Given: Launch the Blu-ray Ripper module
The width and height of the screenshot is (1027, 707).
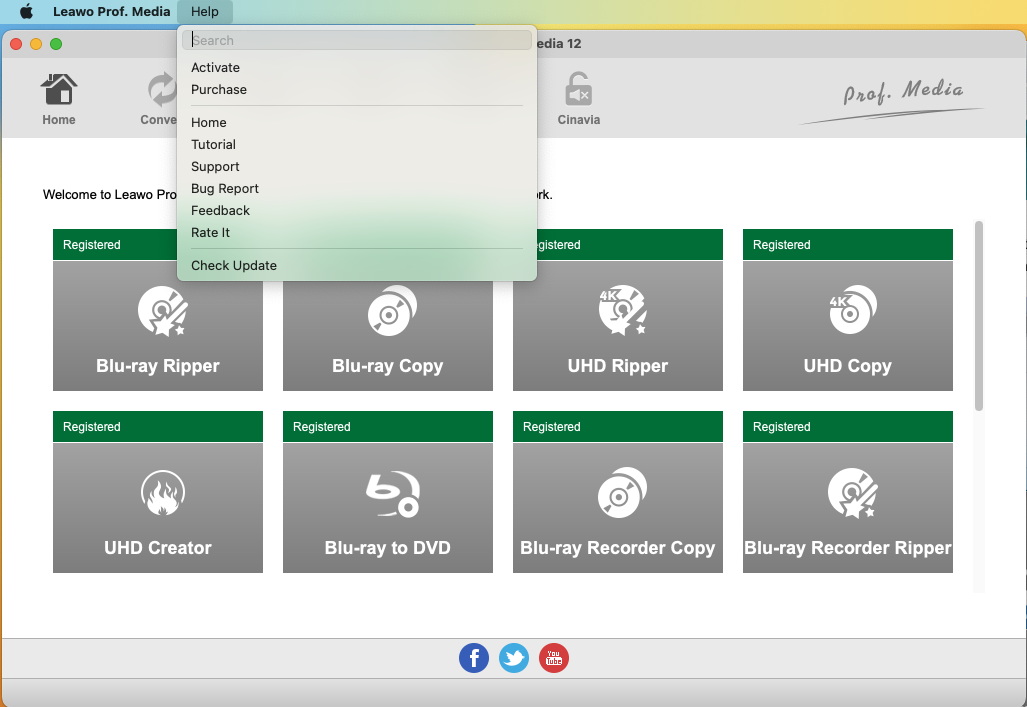Looking at the screenshot, I should [x=158, y=325].
